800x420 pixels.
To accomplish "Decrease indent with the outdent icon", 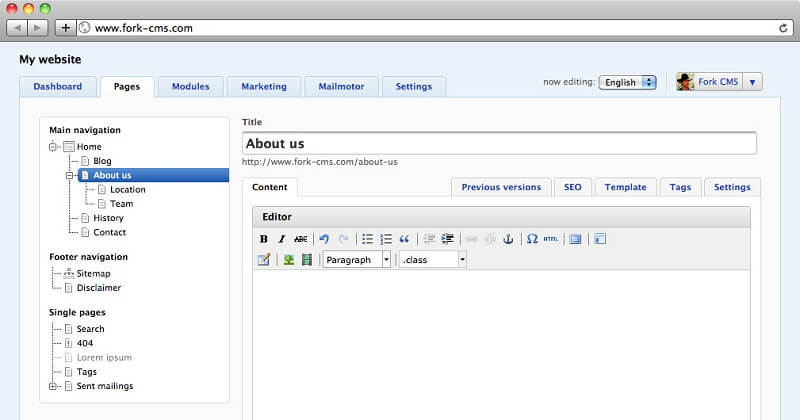I will pos(429,239).
